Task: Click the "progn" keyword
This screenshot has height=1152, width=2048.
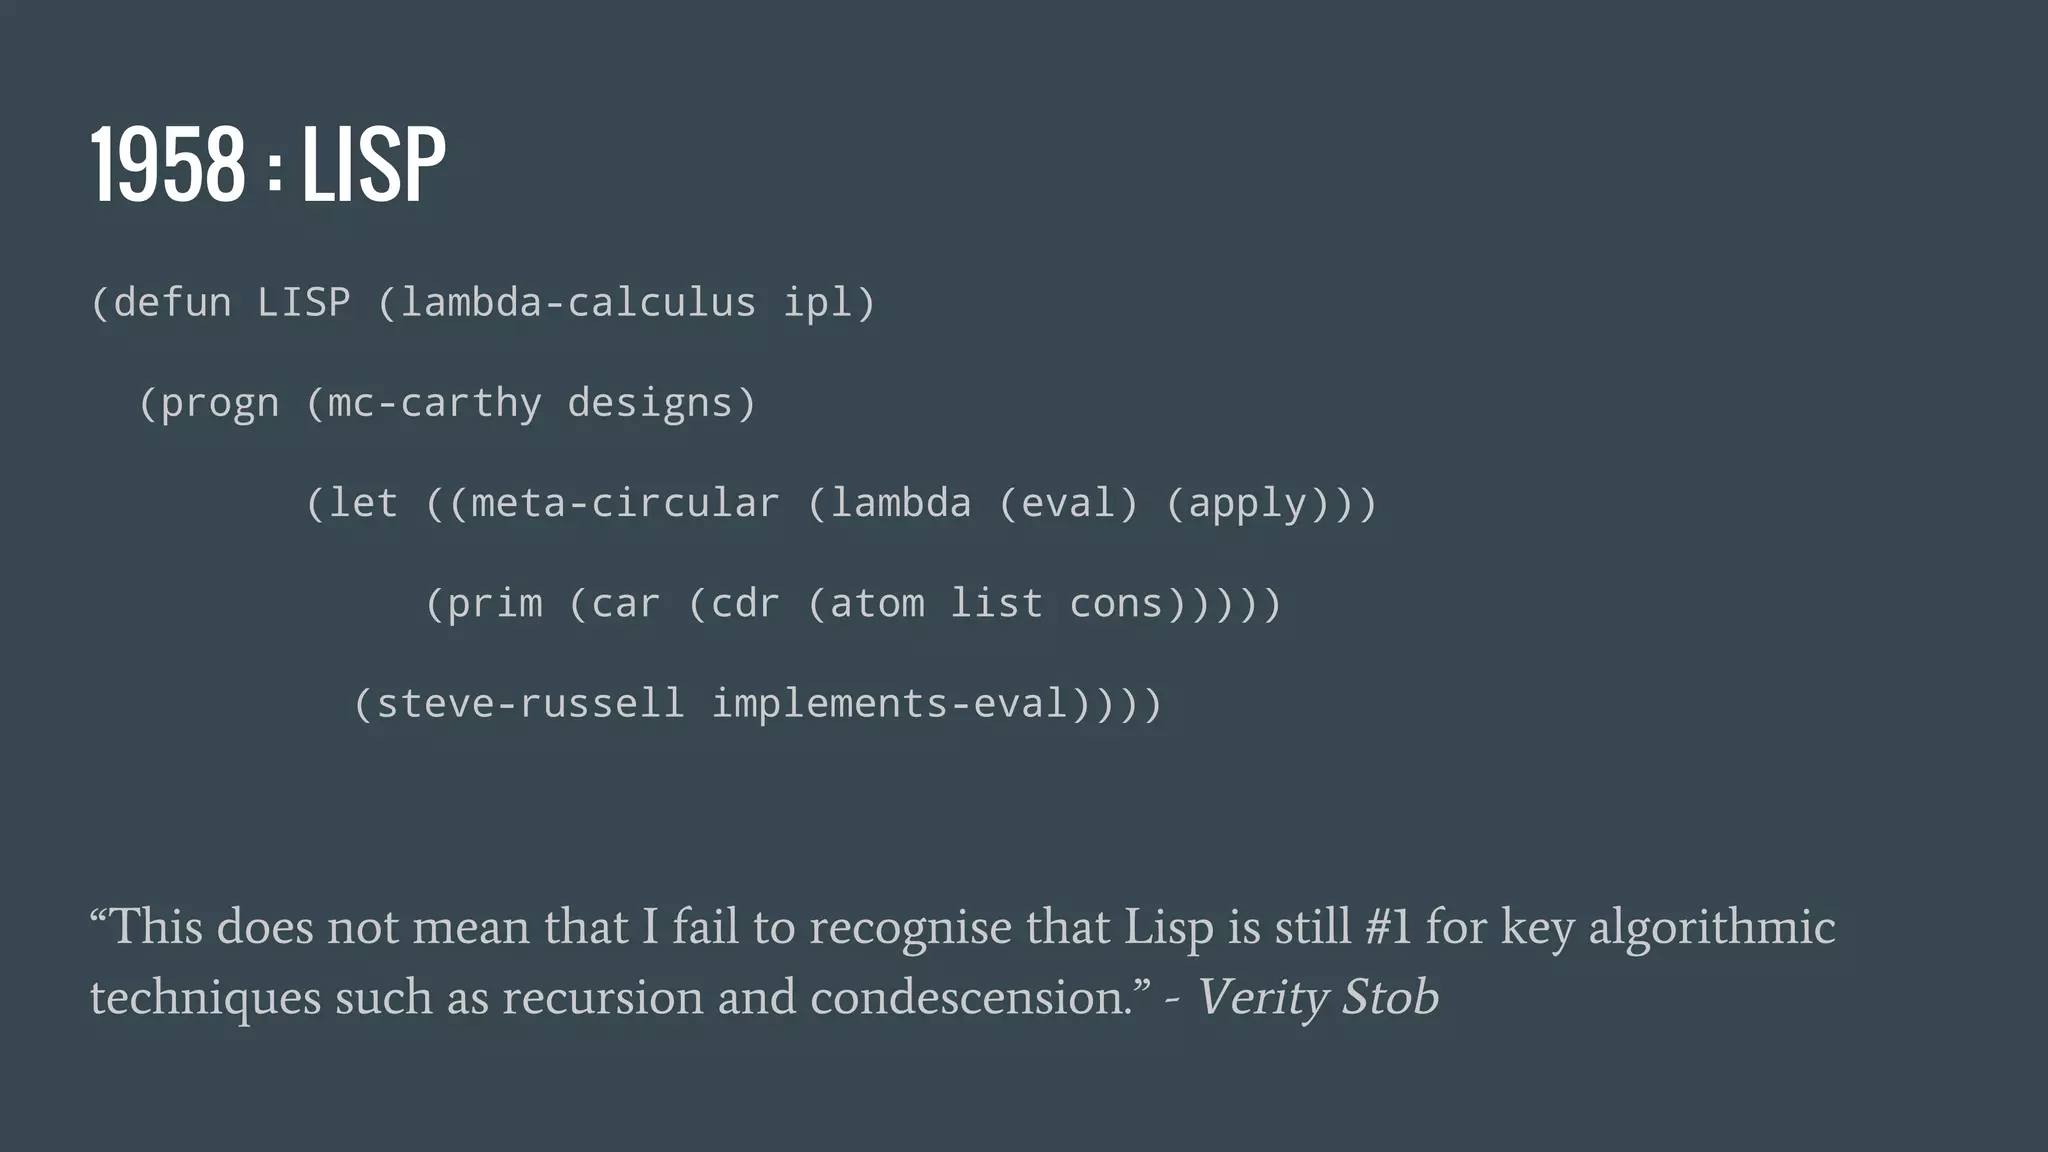Action: pyautogui.click(x=220, y=403)
